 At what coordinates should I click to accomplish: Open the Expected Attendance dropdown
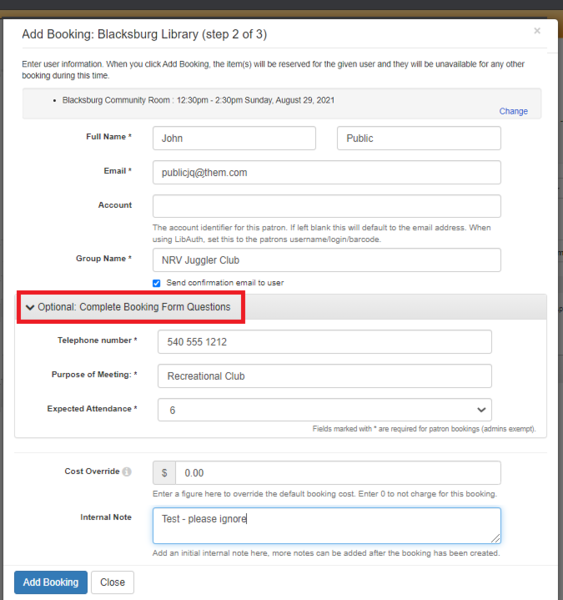(325, 410)
